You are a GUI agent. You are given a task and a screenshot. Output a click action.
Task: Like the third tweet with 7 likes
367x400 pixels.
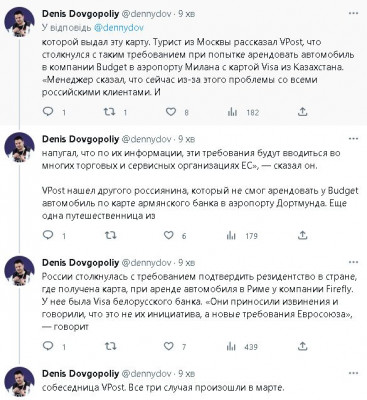point(169,346)
